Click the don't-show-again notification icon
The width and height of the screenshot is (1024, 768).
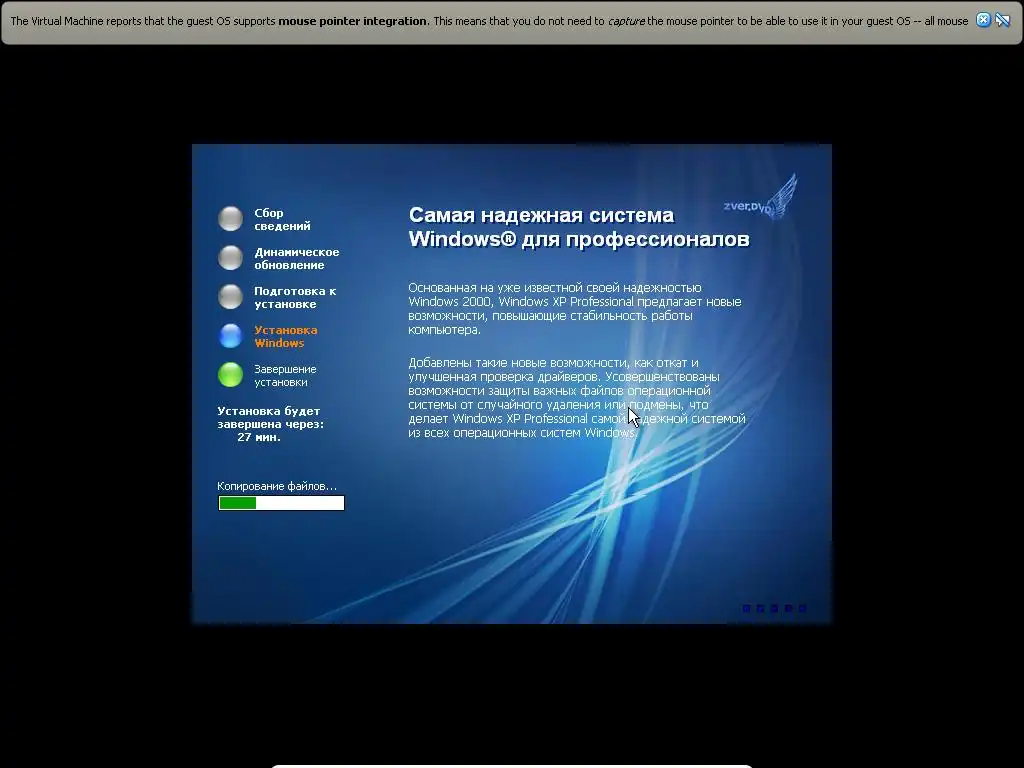(1003, 20)
